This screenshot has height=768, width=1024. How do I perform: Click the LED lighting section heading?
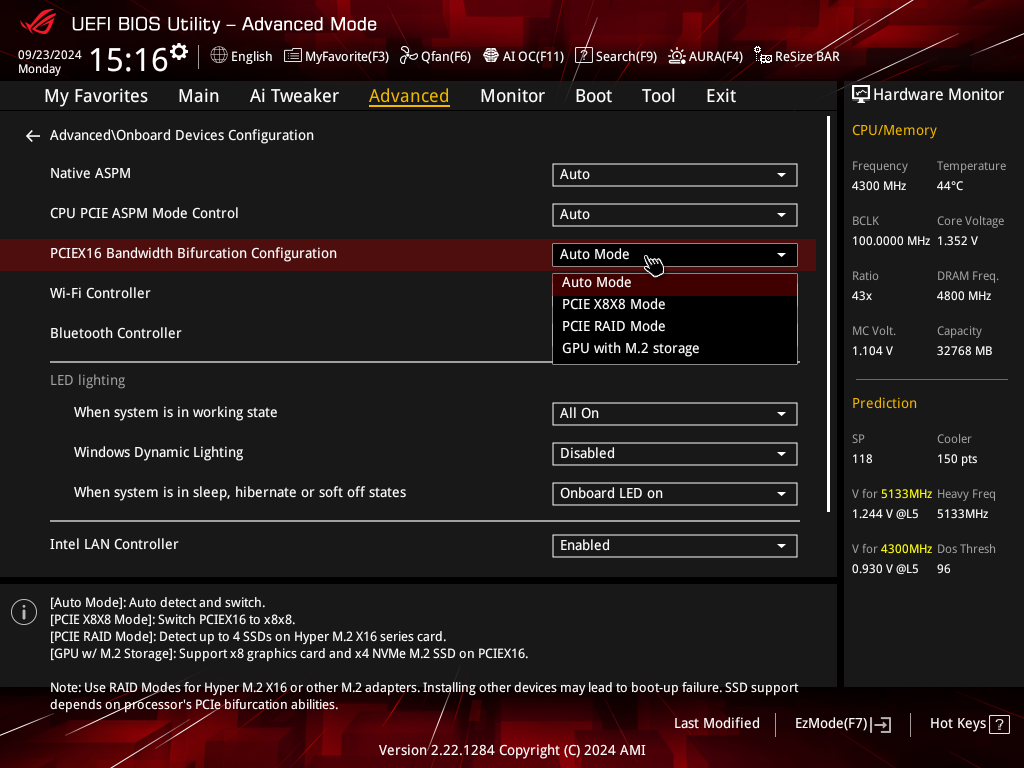[88, 380]
